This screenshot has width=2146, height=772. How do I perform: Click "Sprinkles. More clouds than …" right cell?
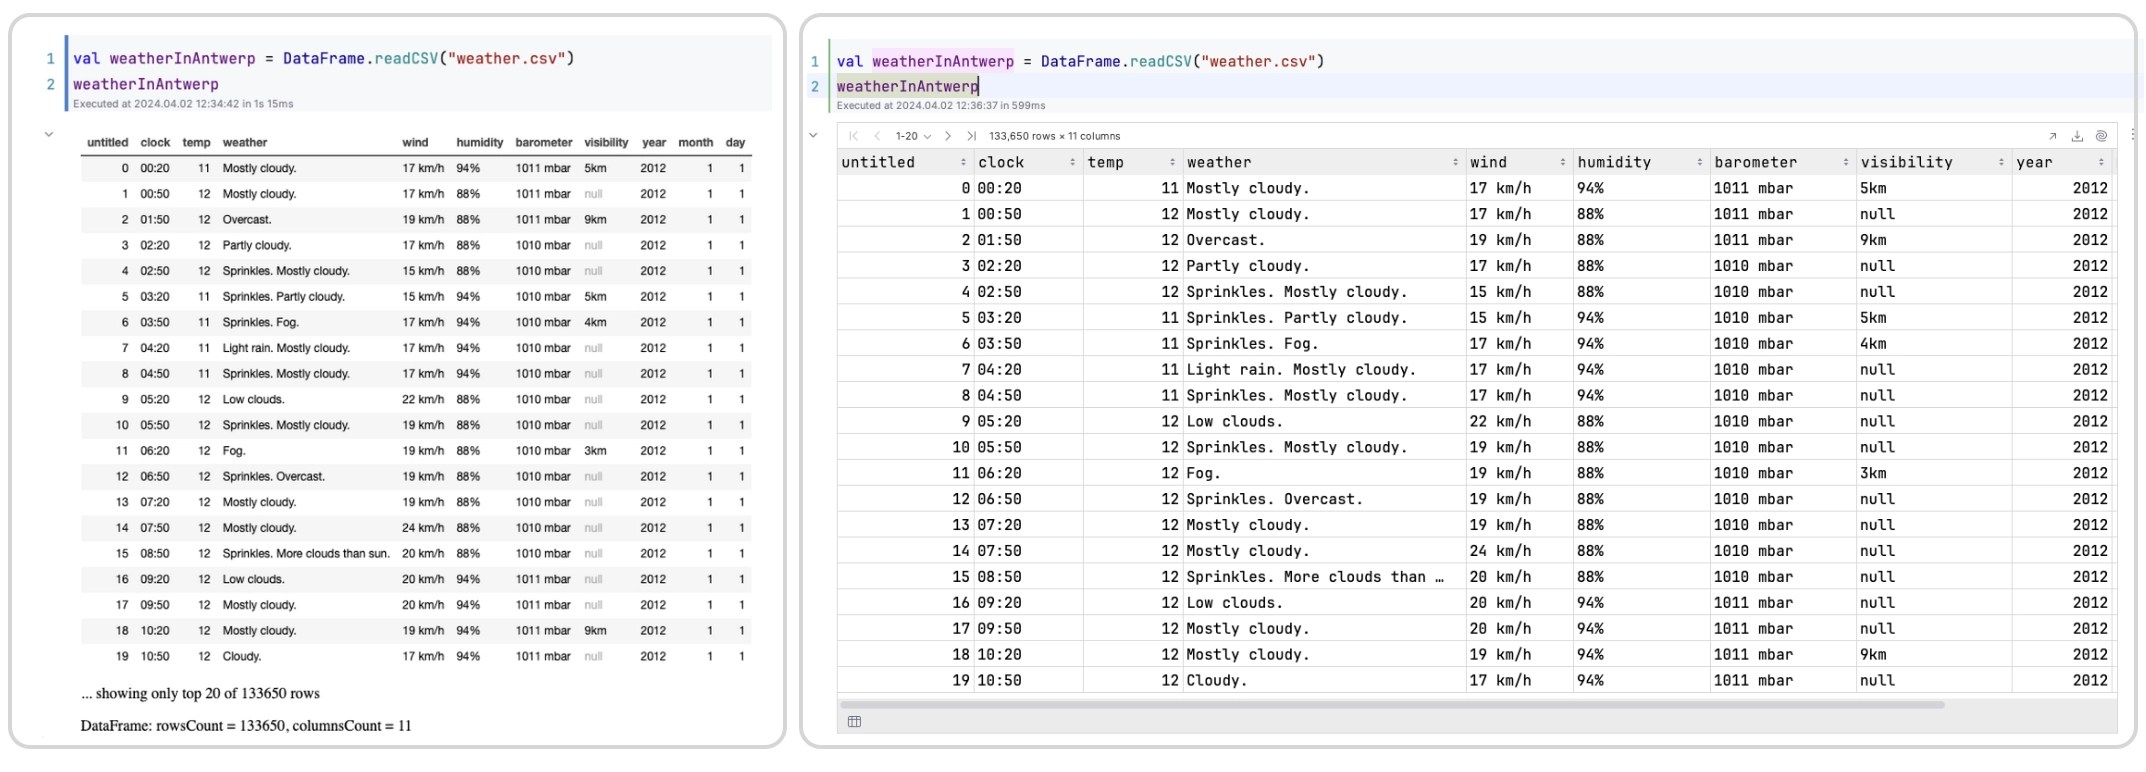point(1315,577)
